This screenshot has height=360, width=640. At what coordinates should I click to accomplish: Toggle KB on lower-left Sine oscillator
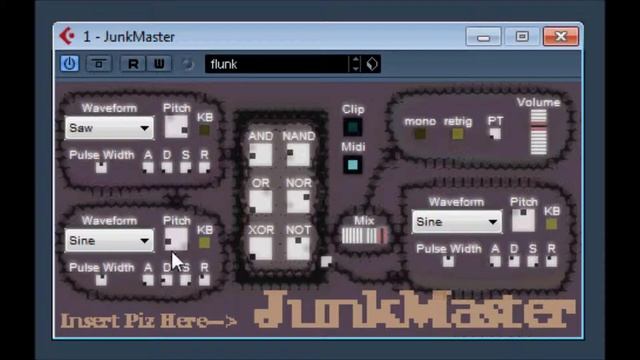tap(204, 243)
